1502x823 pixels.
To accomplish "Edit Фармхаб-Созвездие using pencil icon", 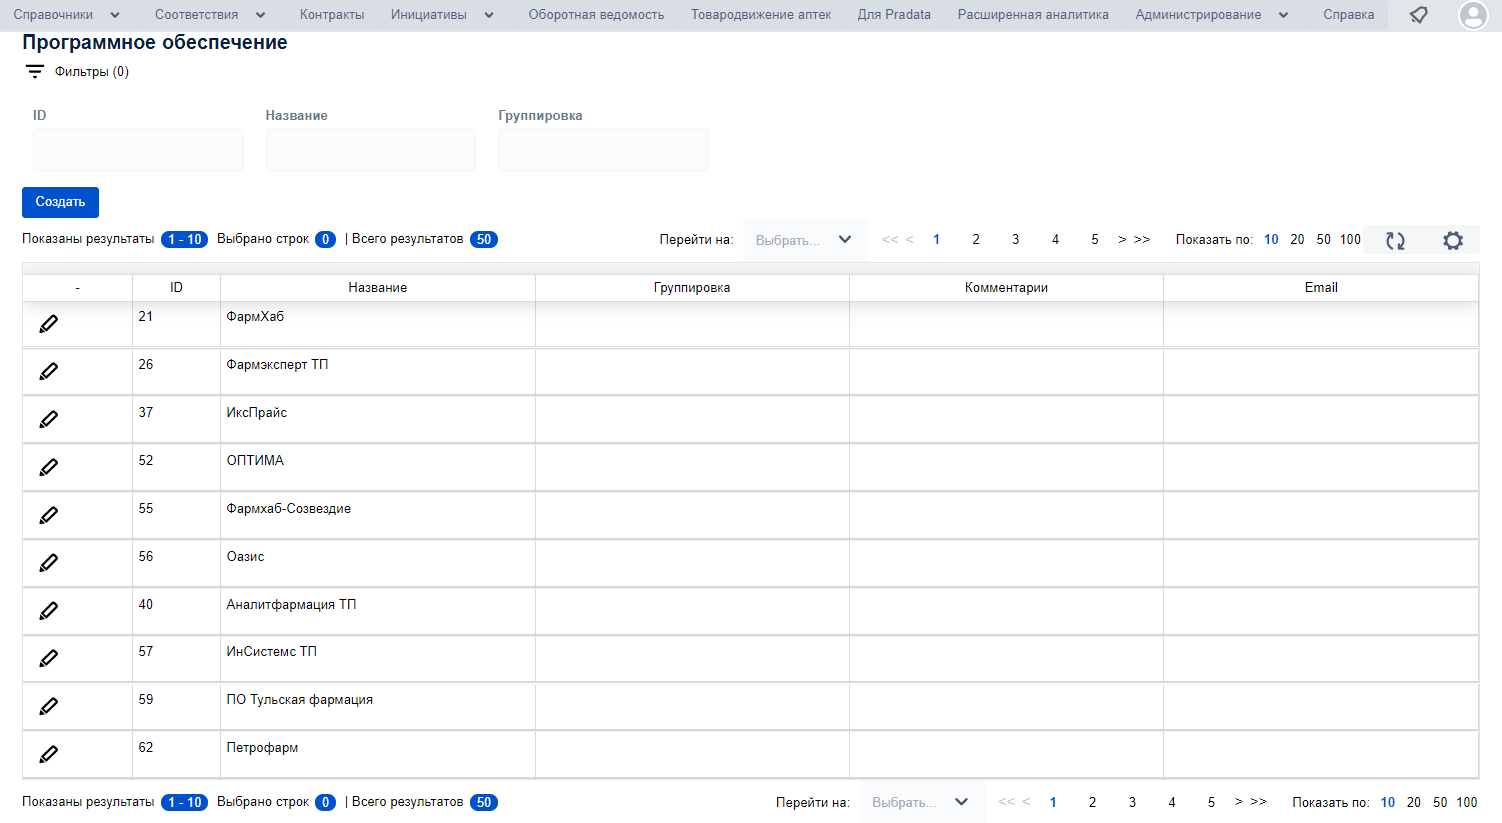I will point(48,516).
